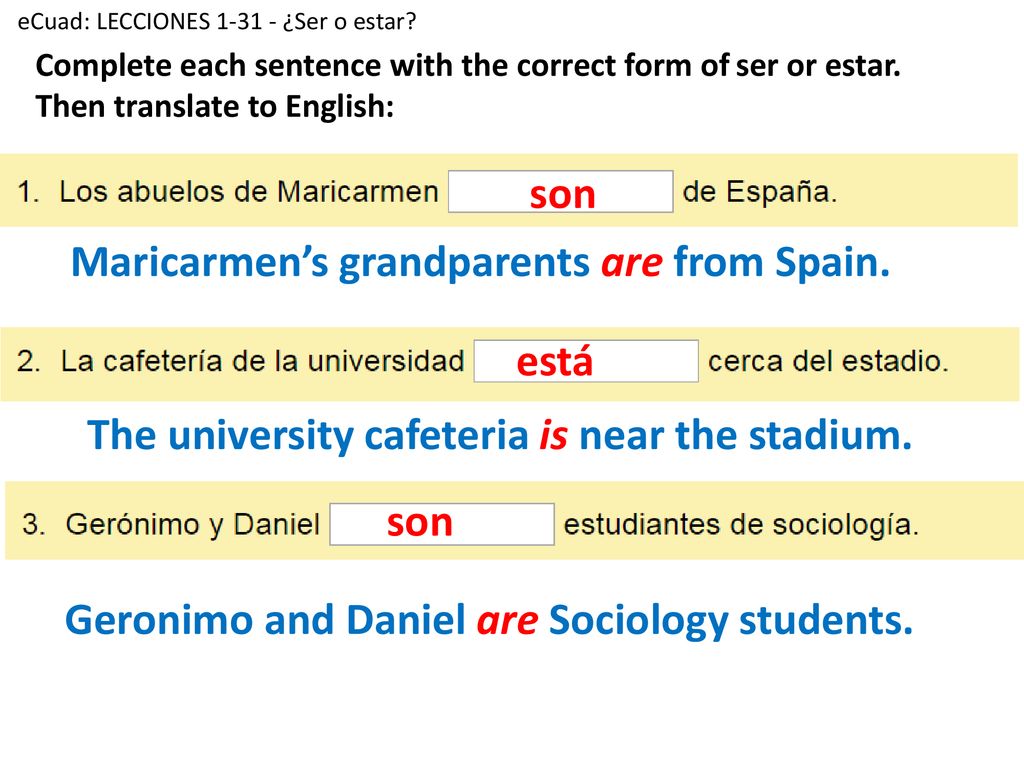Click 'Geronimo and Daniel' in the translation
Viewport: 1024px width, 768px height.
(x=265, y=620)
